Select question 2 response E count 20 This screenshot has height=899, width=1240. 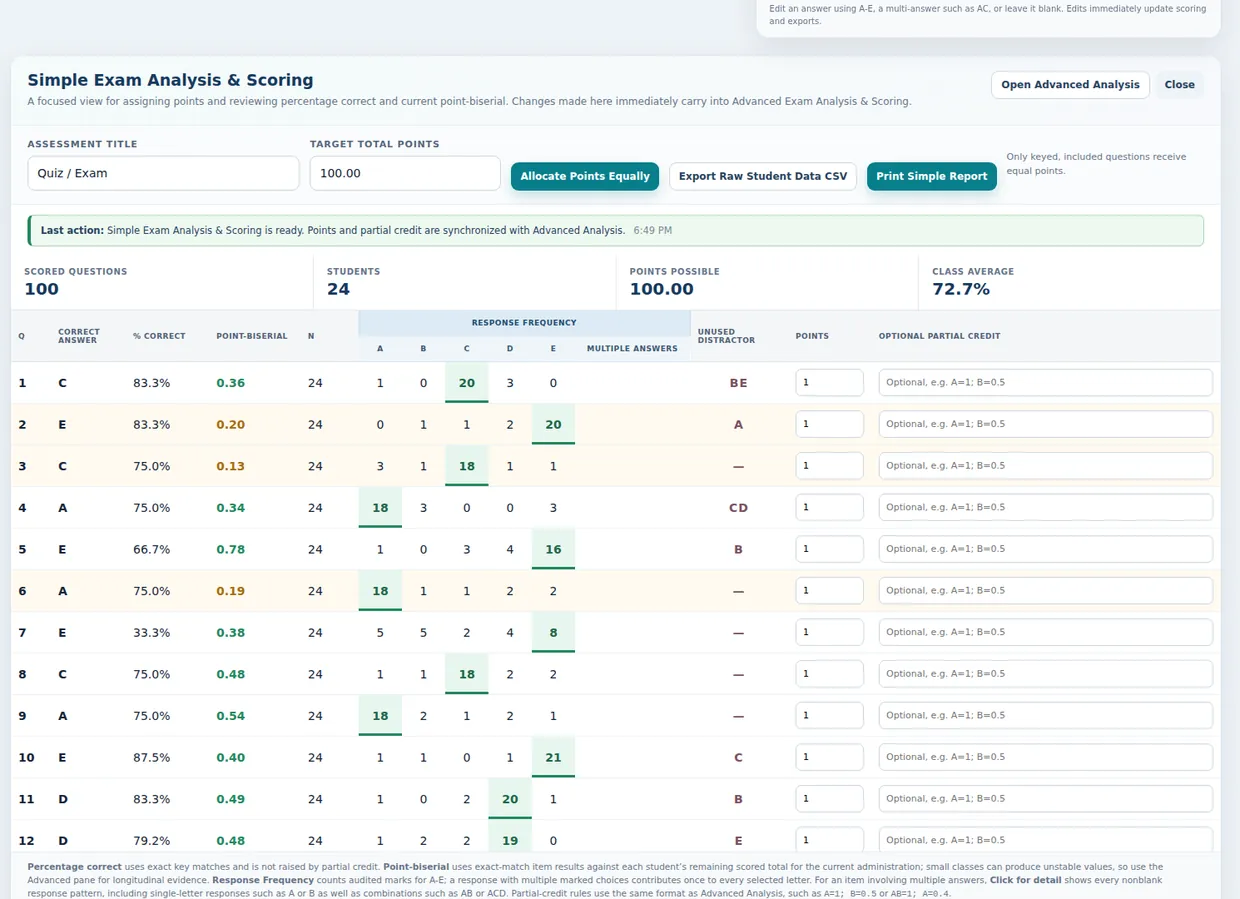[553, 425]
